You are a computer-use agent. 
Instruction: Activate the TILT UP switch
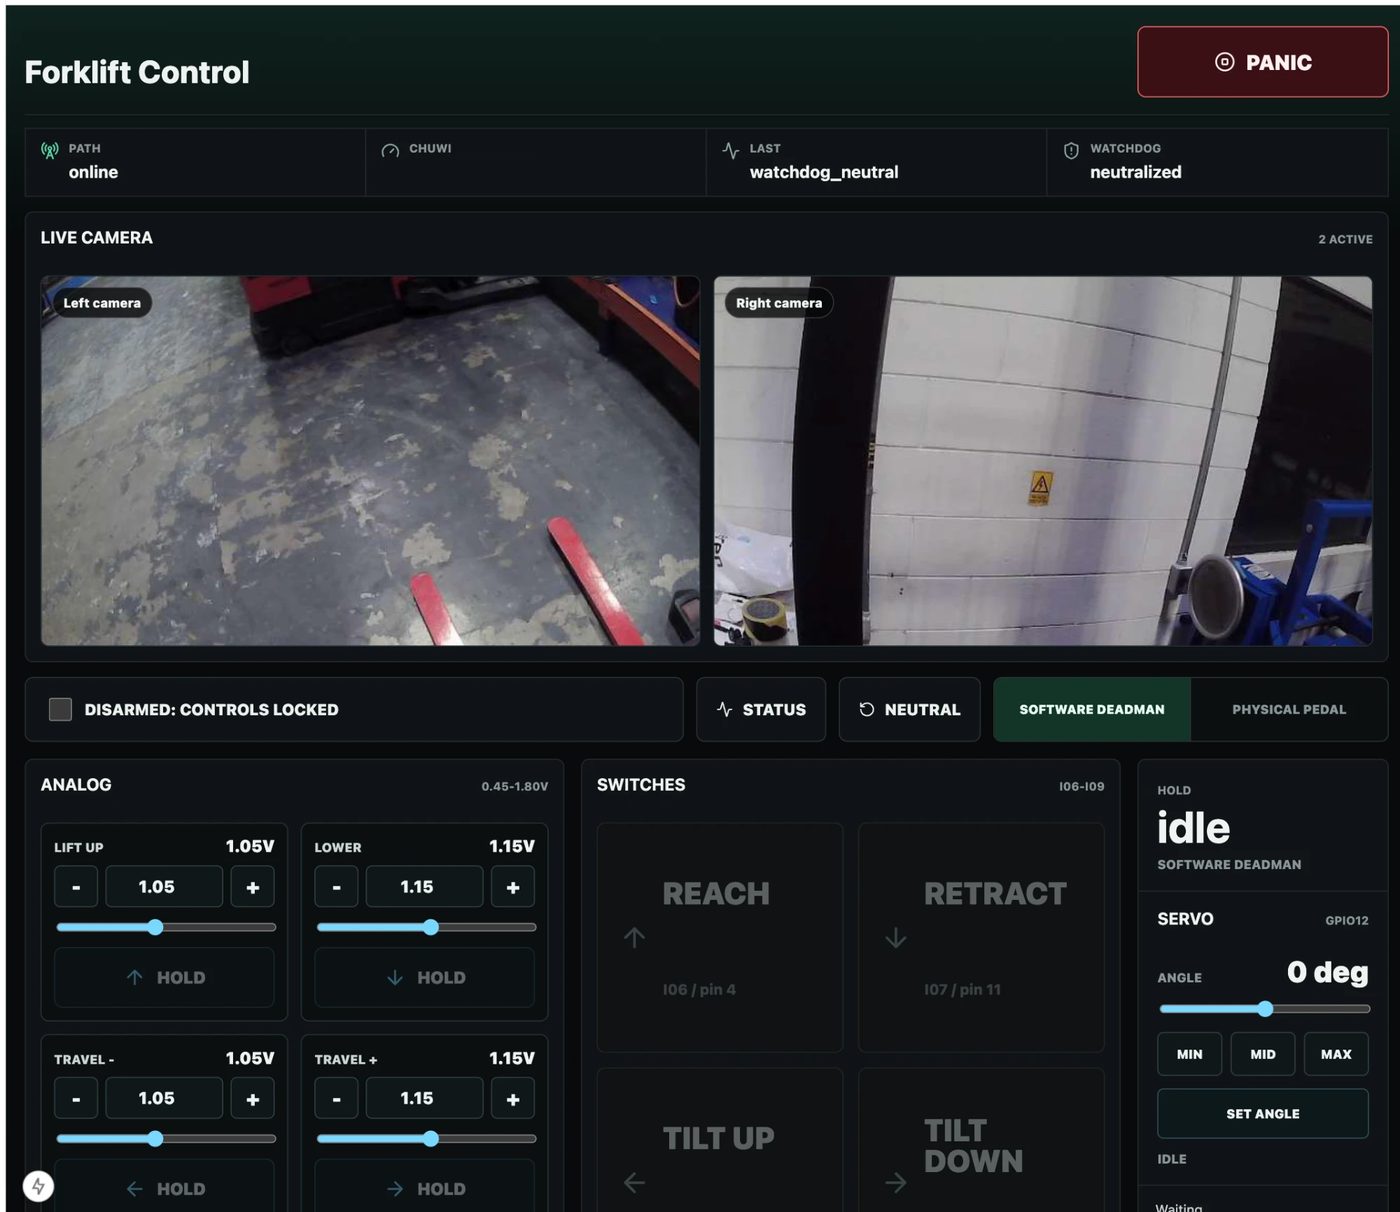point(720,1140)
